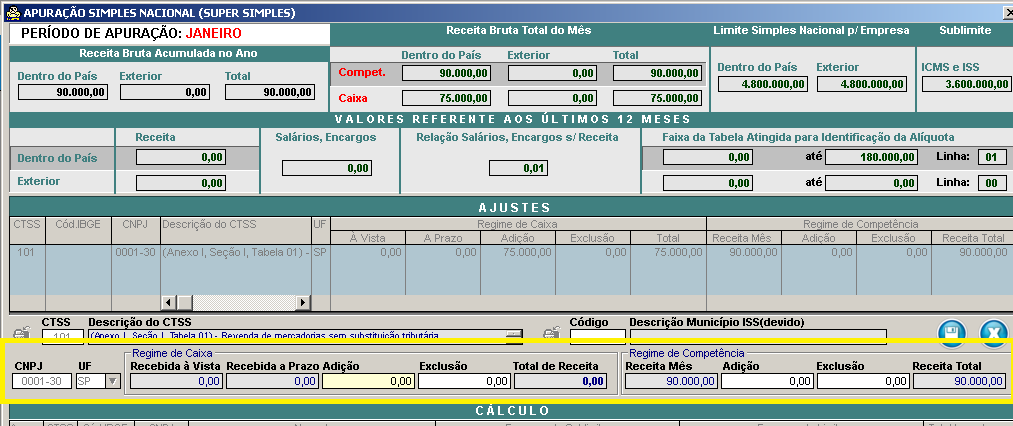Screen dimensions: 1013x426
Task: Click the Total de Receita field
Action: (560, 381)
